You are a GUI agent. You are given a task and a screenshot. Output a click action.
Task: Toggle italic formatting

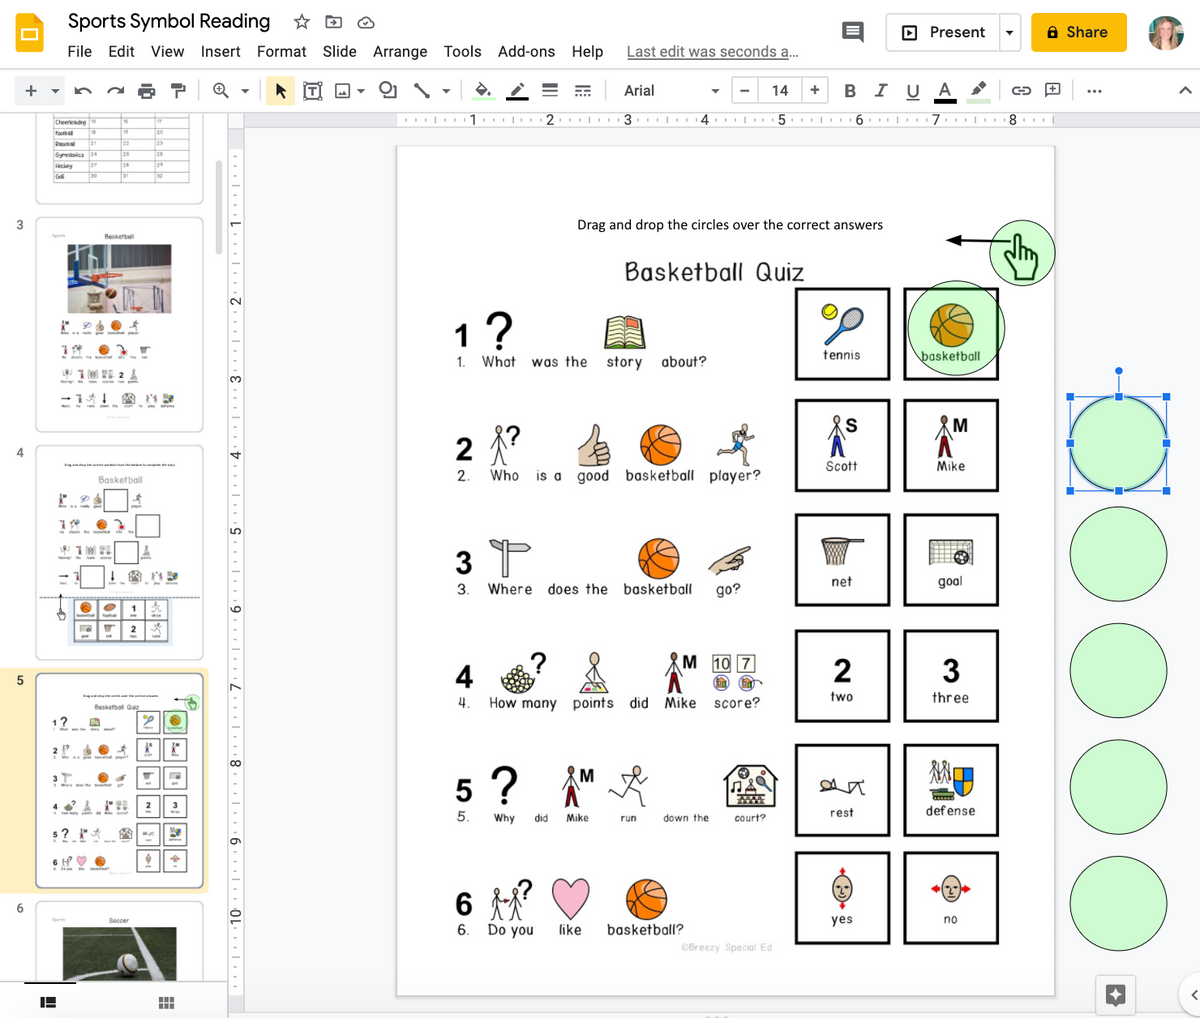click(x=881, y=90)
